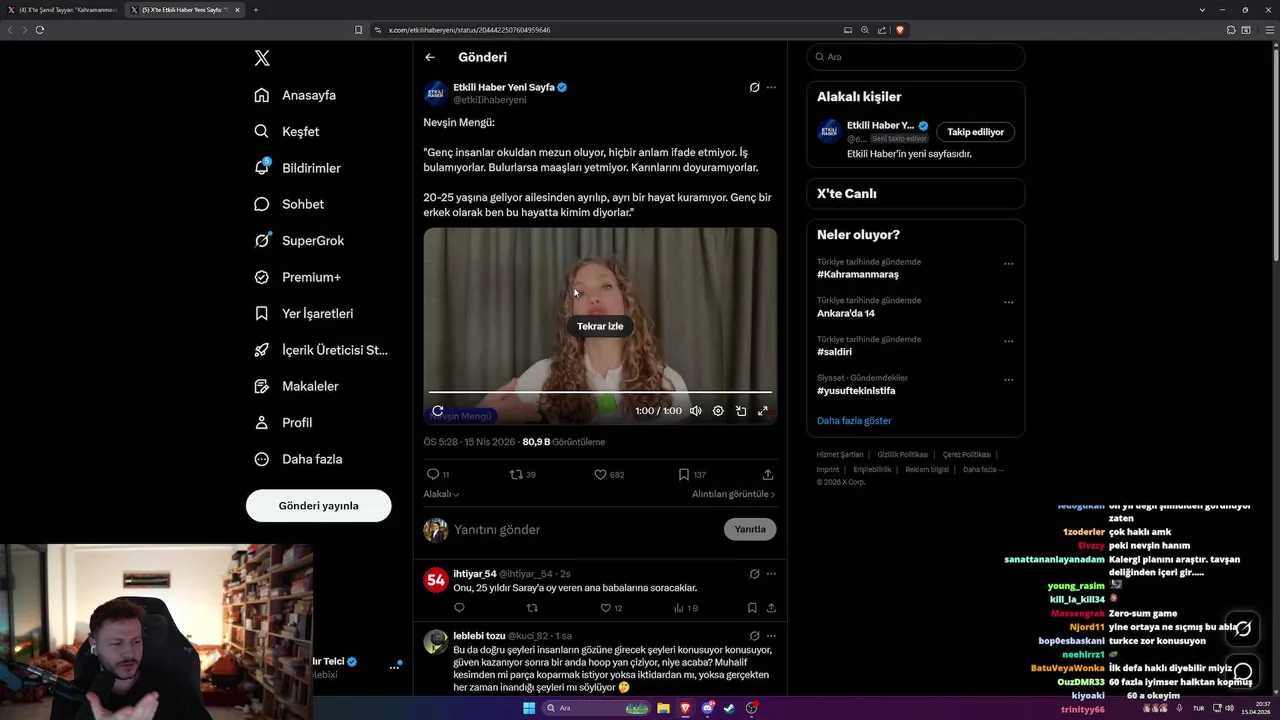Open Etkili Haber Yeni Sayfa profile name
Image resolution: width=1280 pixels, height=720 pixels.
[503, 87]
